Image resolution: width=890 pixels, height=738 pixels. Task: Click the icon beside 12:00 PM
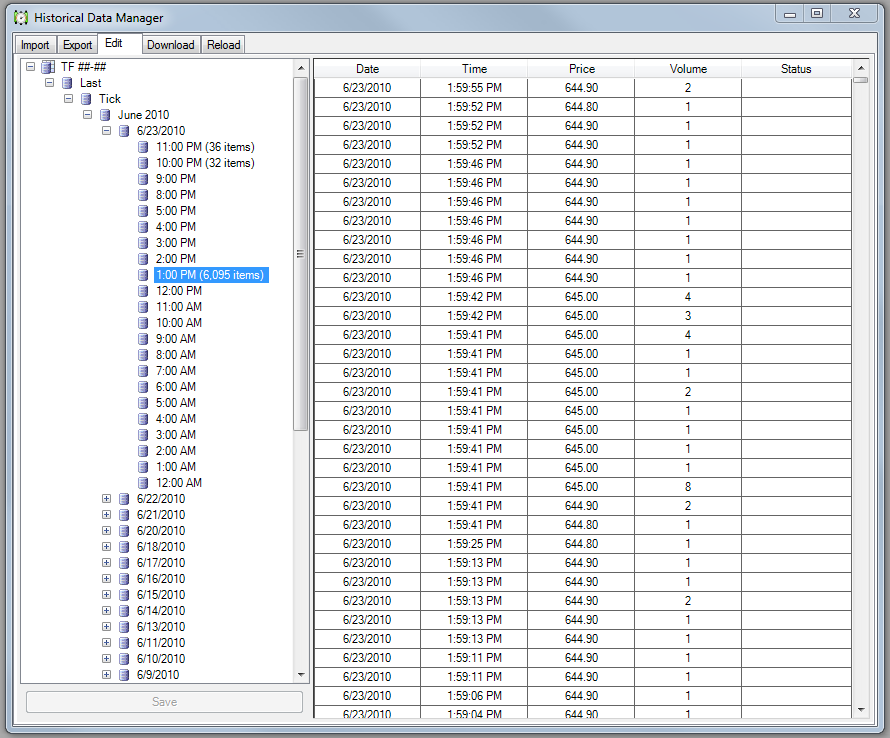pos(144,291)
